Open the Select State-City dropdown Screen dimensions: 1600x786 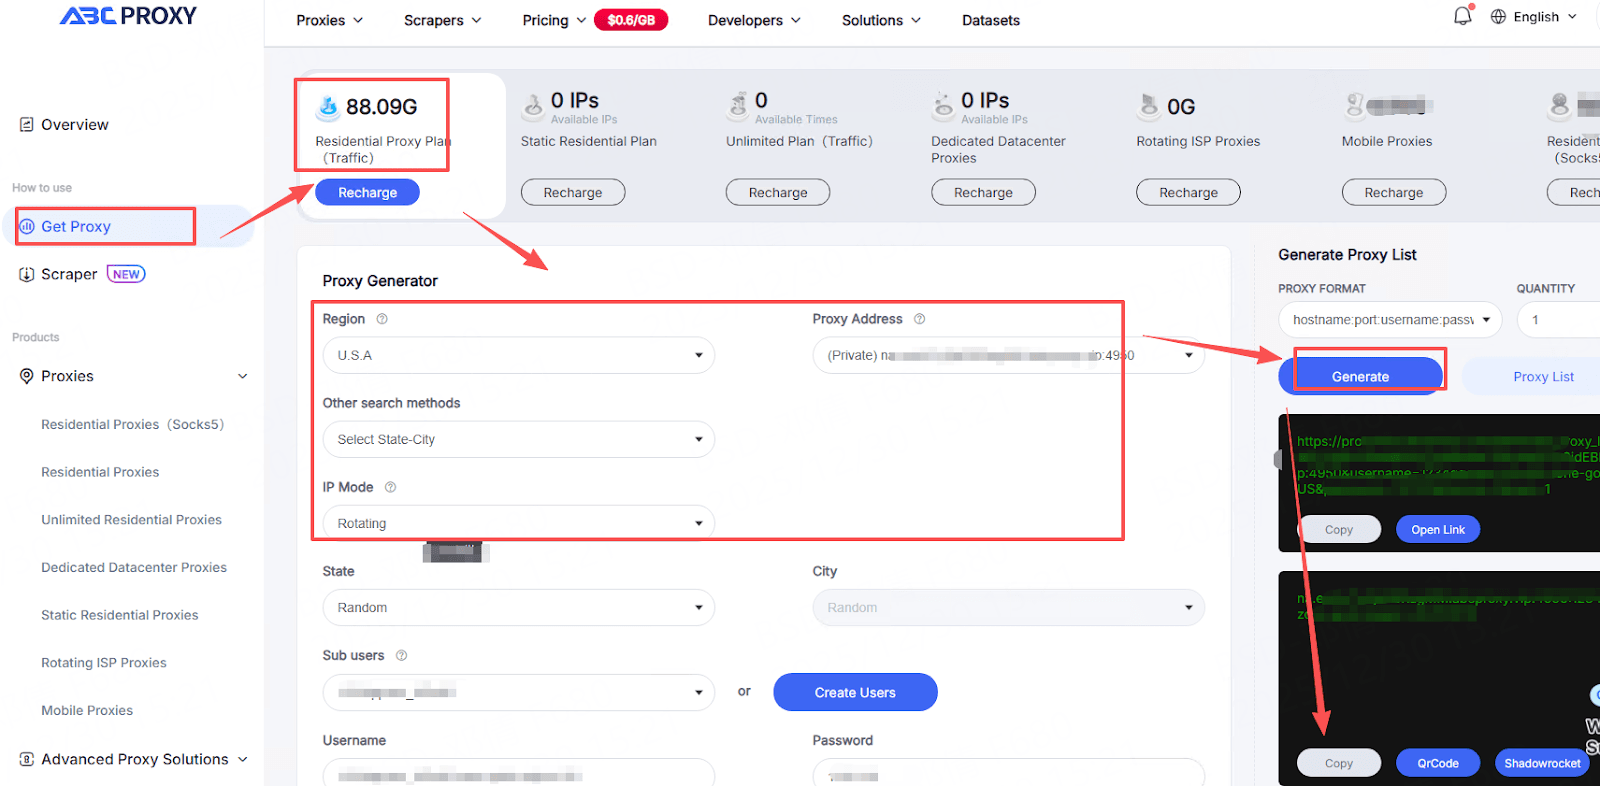[x=518, y=439]
